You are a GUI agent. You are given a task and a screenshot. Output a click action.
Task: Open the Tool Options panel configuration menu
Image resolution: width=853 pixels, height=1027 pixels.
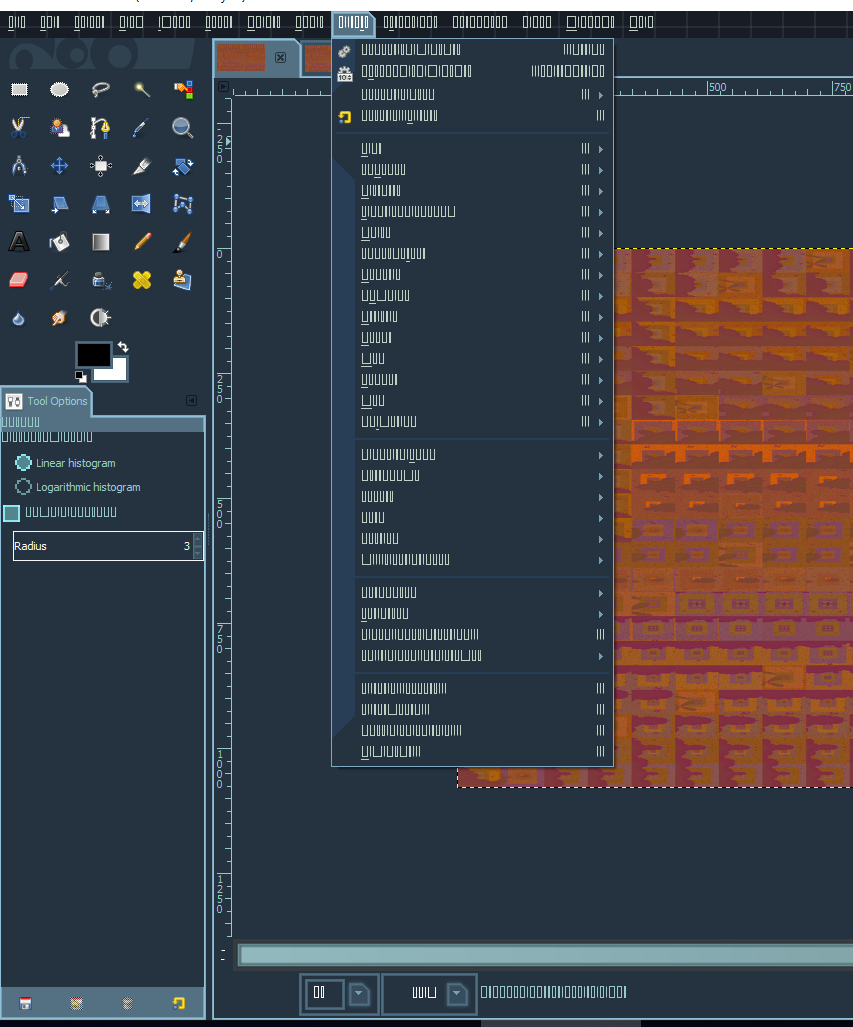pyautogui.click(x=192, y=401)
